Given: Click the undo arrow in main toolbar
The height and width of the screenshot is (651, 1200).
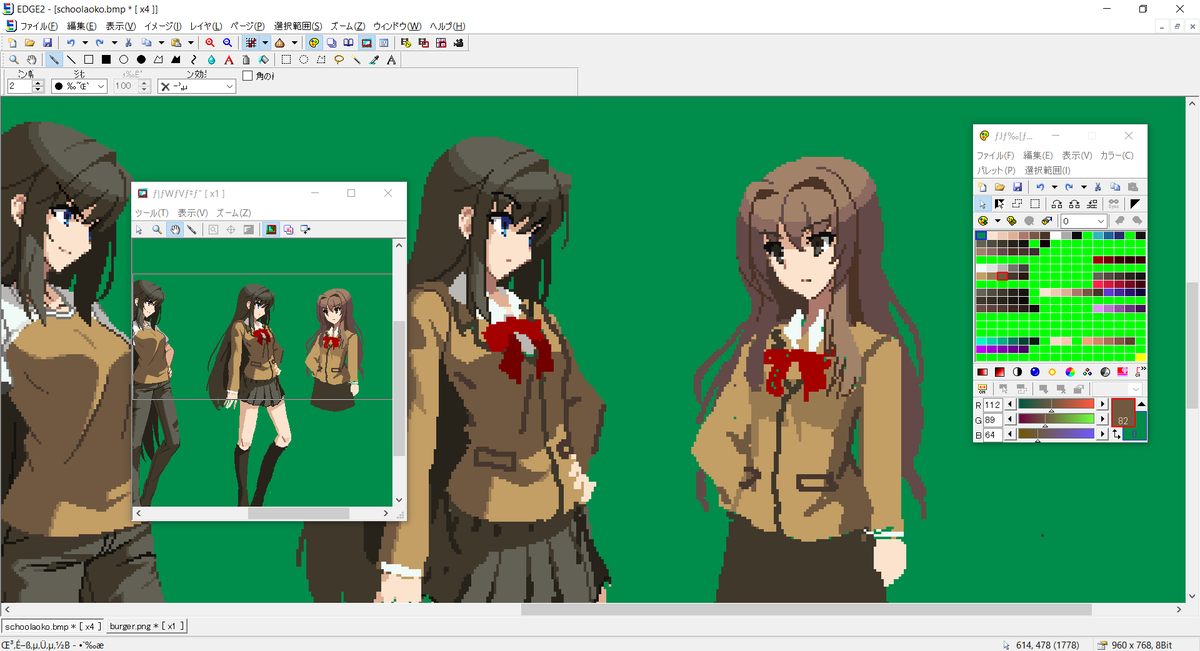Looking at the screenshot, I should 70,43.
